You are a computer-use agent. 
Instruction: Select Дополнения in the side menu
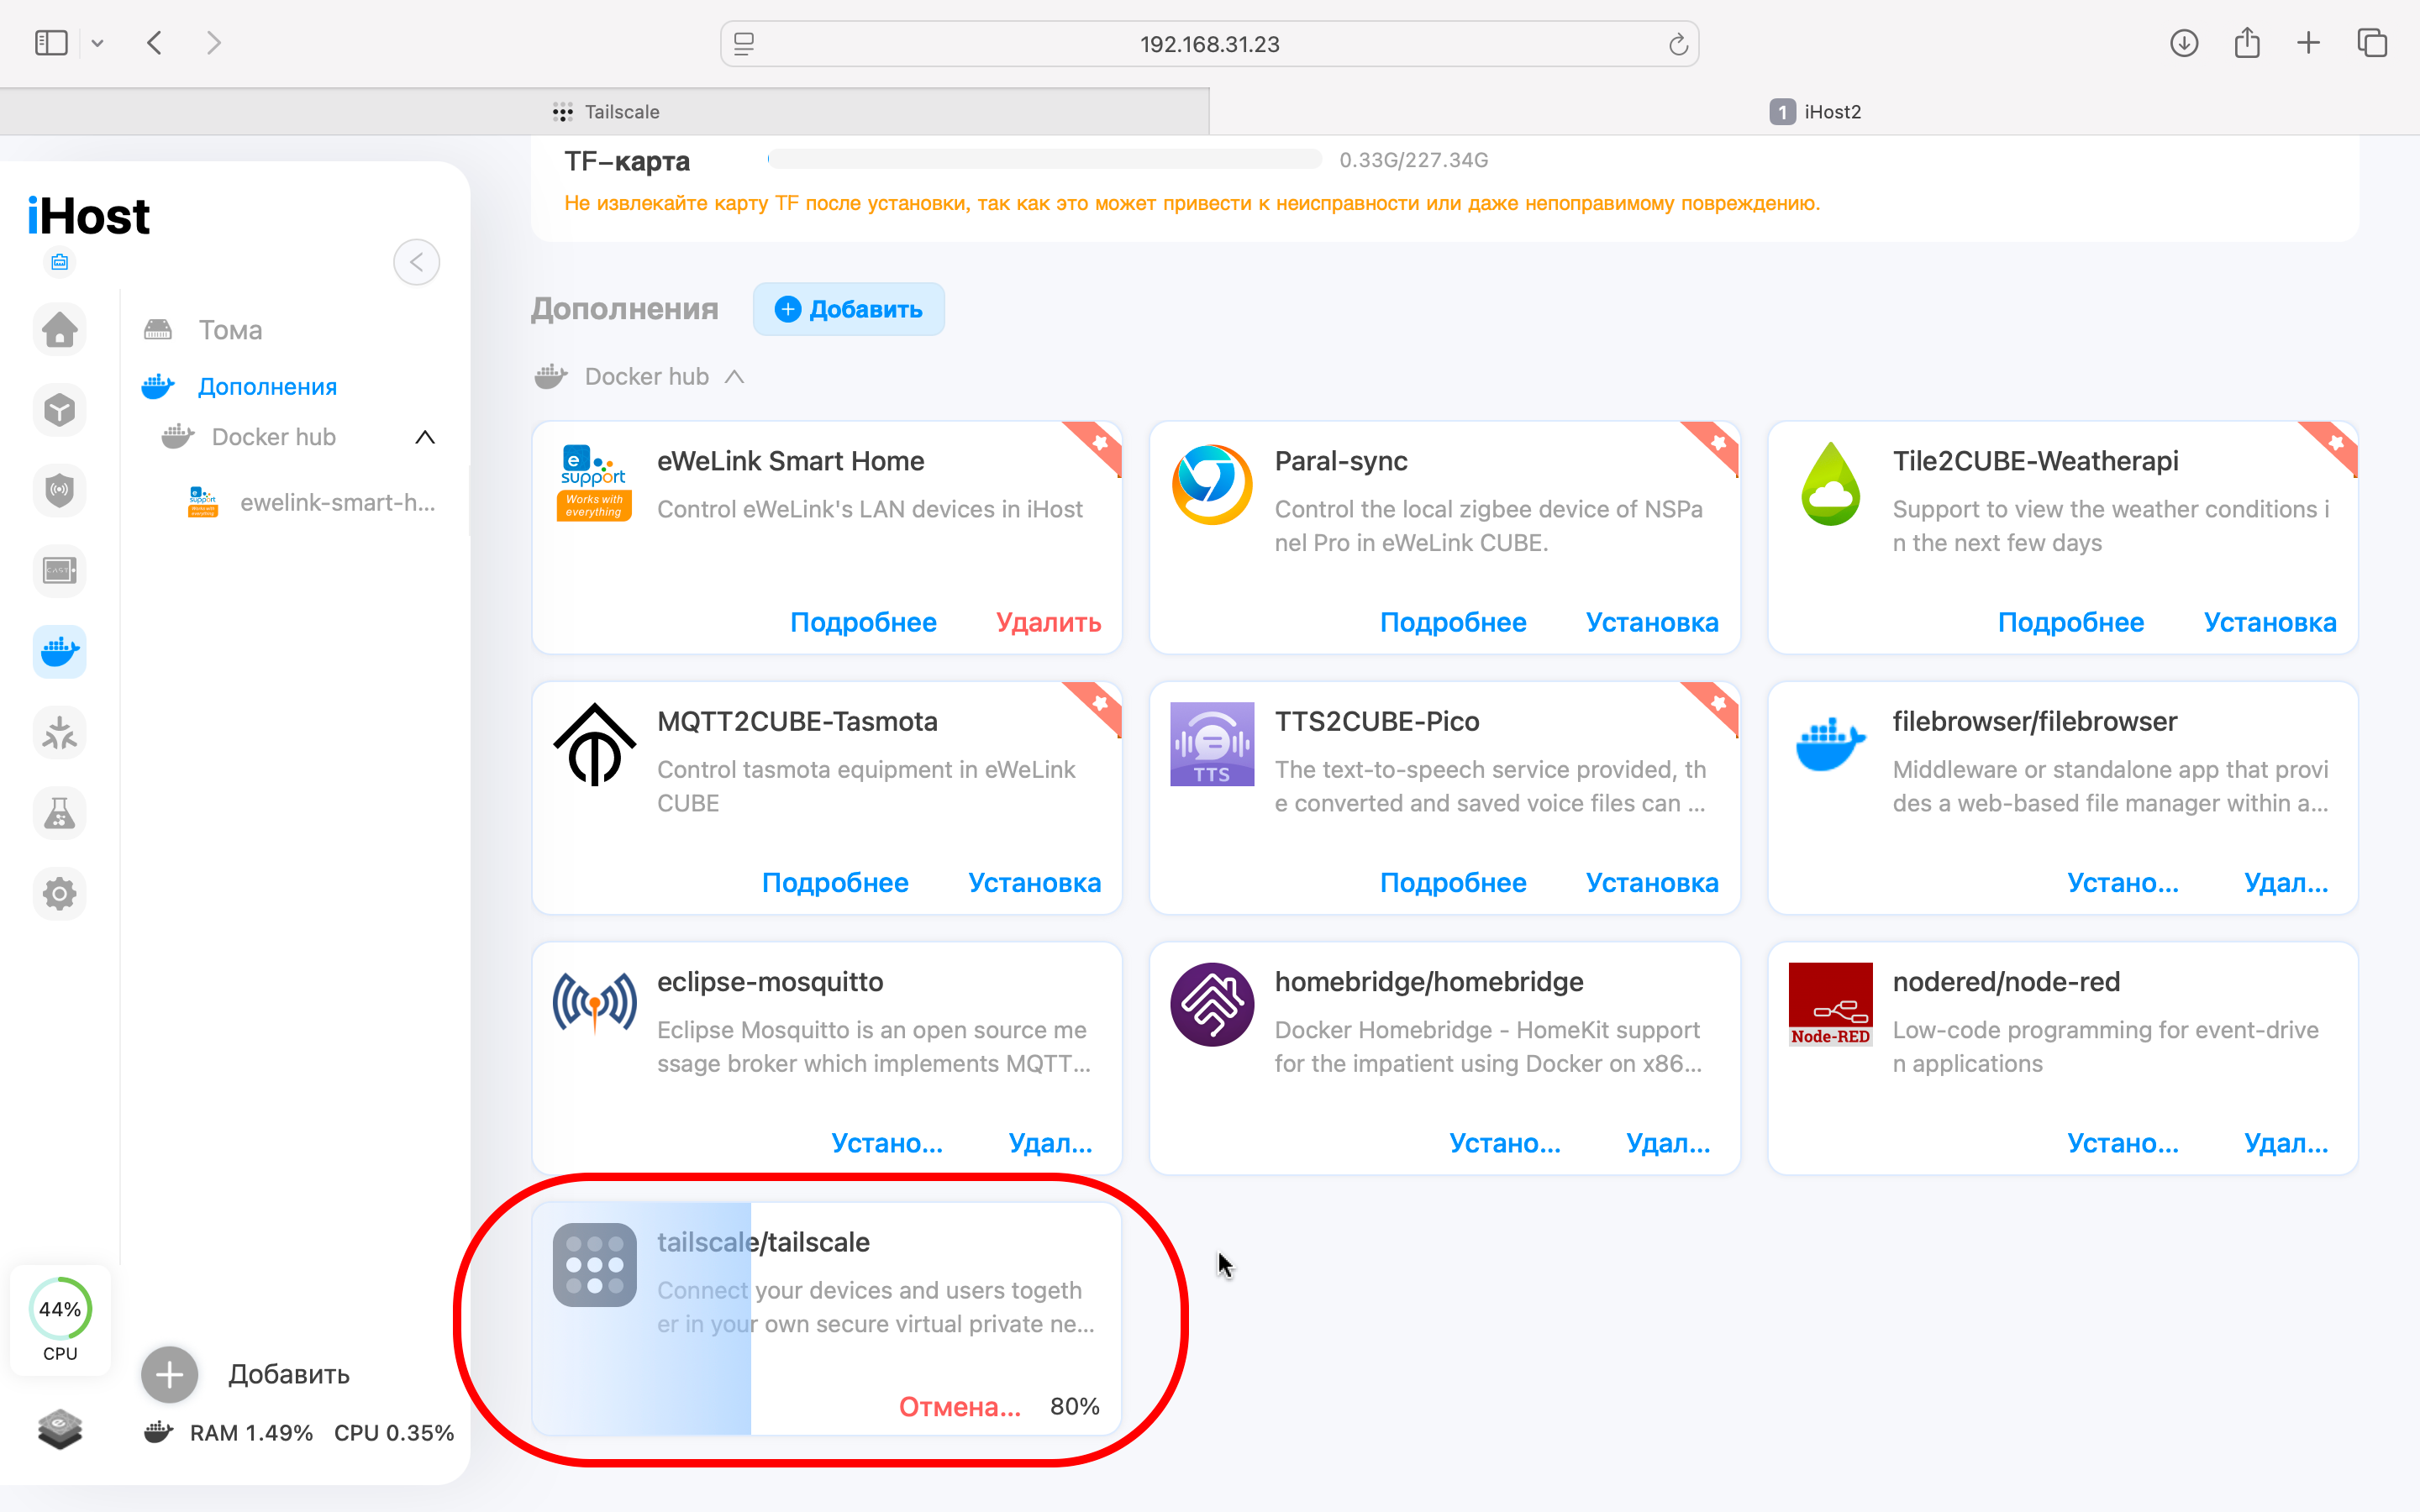click(x=267, y=387)
